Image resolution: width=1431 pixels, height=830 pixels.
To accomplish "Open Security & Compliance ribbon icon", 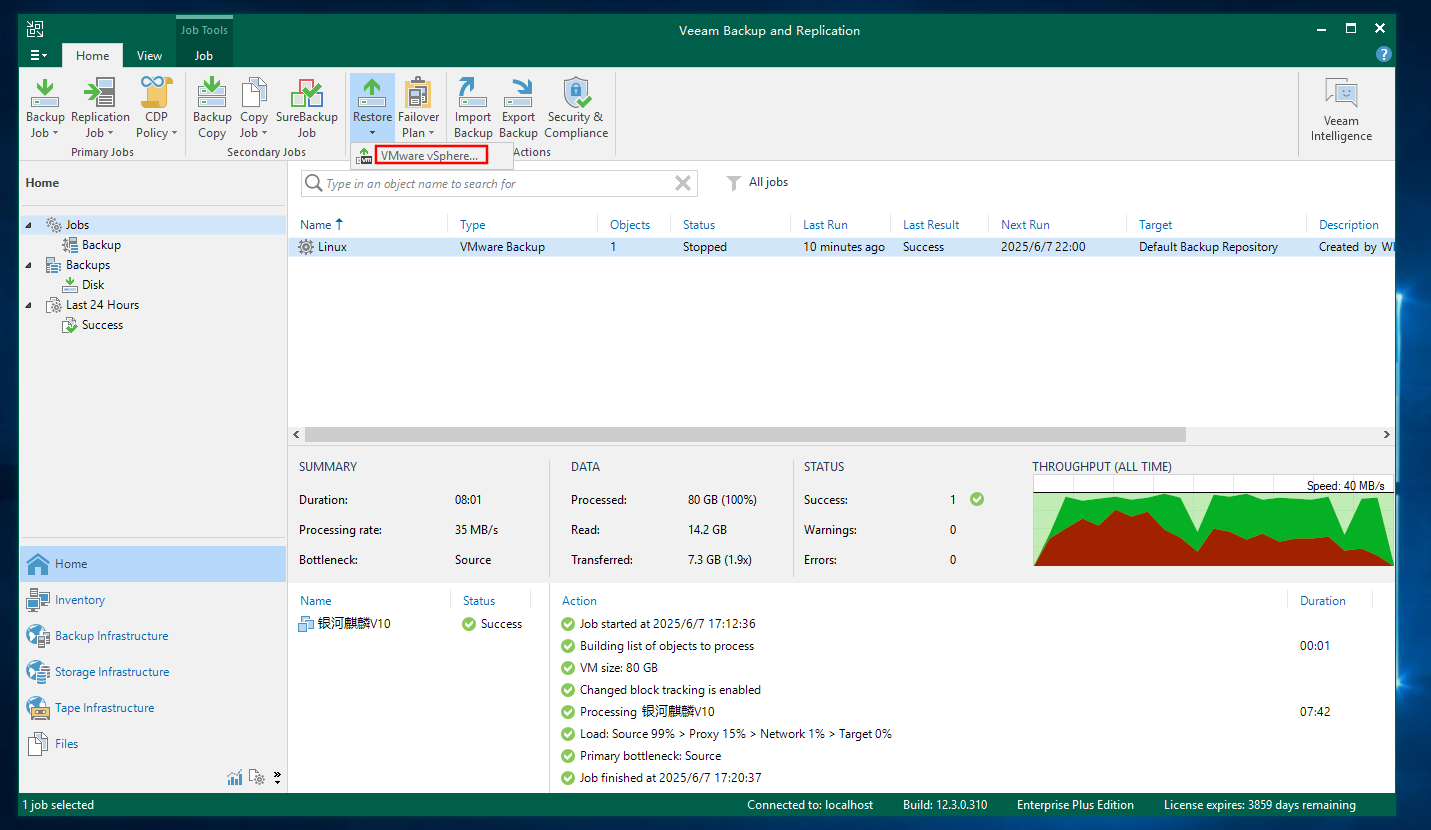I will tap(576, 108).
